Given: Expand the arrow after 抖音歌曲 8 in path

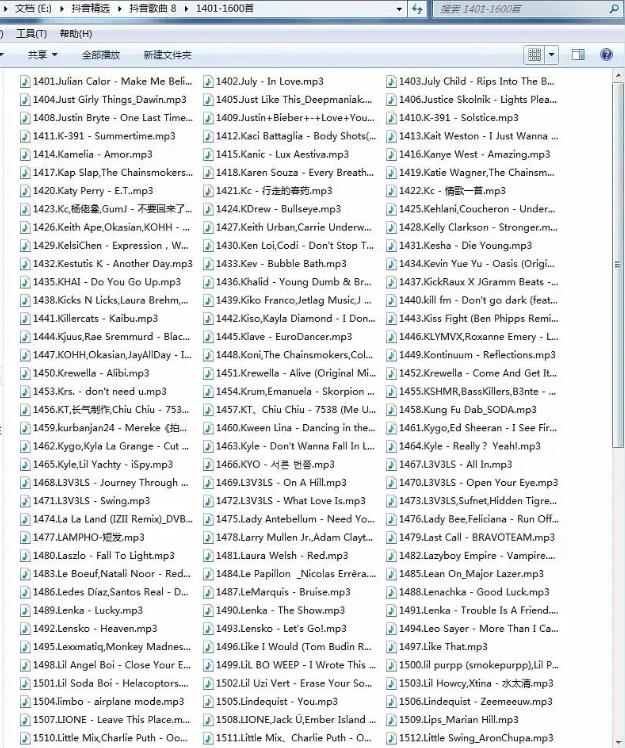Looking at the screenshot, I should point(186,9).
